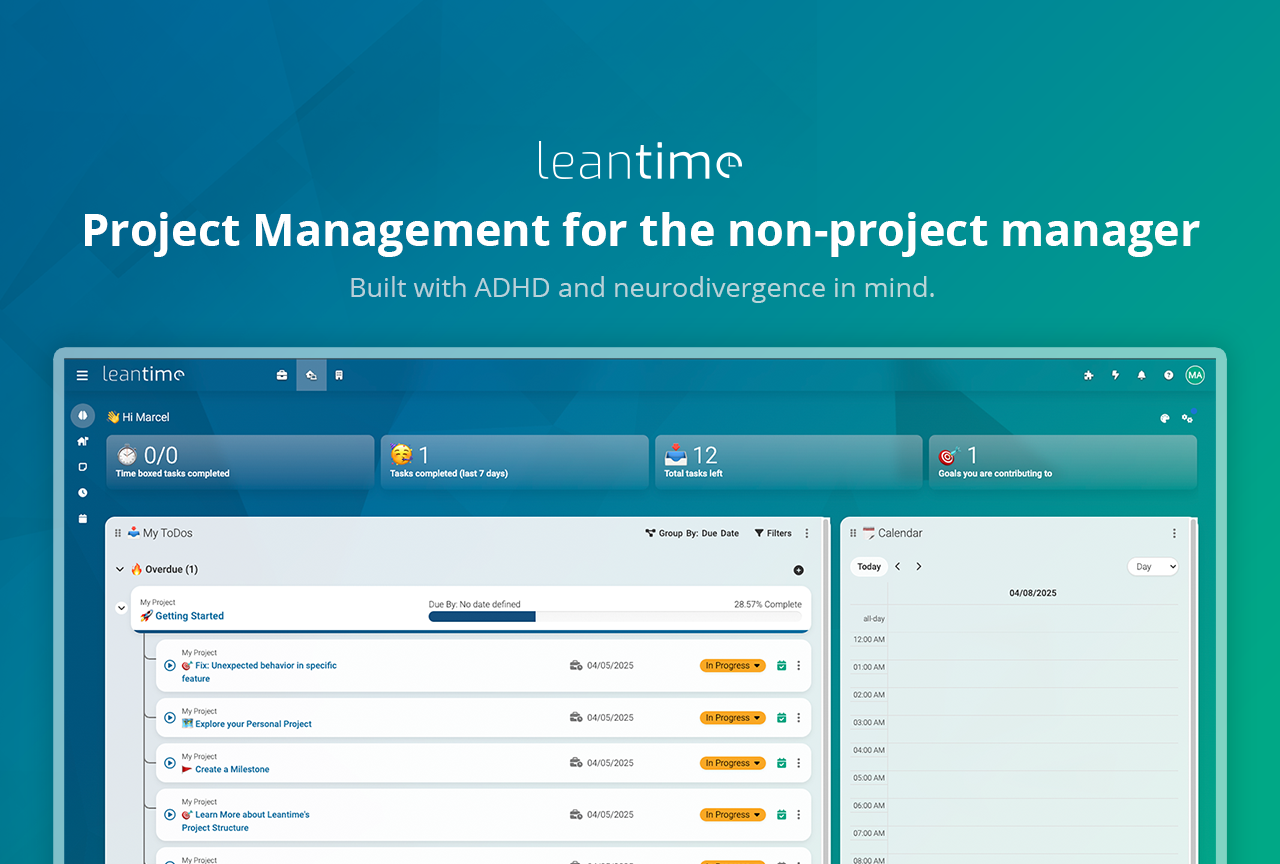Click the Today button in Calendar

tap(869, 567)
